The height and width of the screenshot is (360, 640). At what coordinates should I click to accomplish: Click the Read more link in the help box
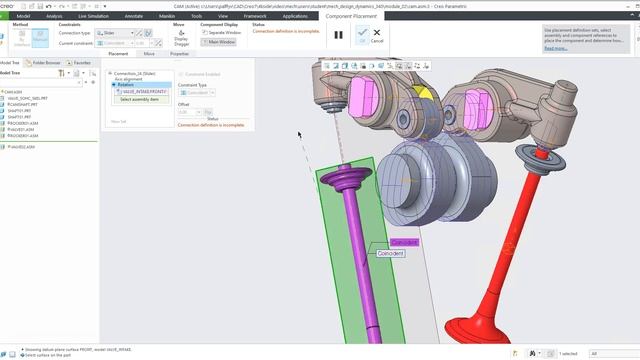click(x=556, y=49)
